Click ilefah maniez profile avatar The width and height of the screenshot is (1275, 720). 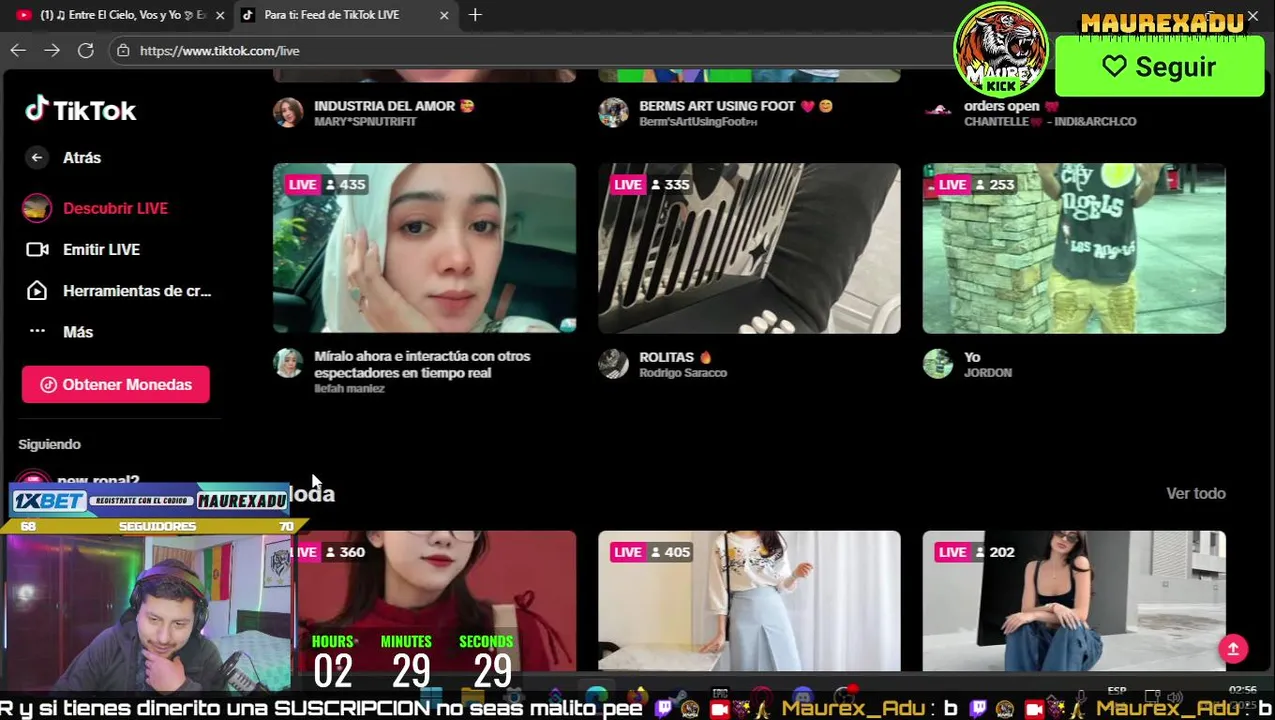288,363
